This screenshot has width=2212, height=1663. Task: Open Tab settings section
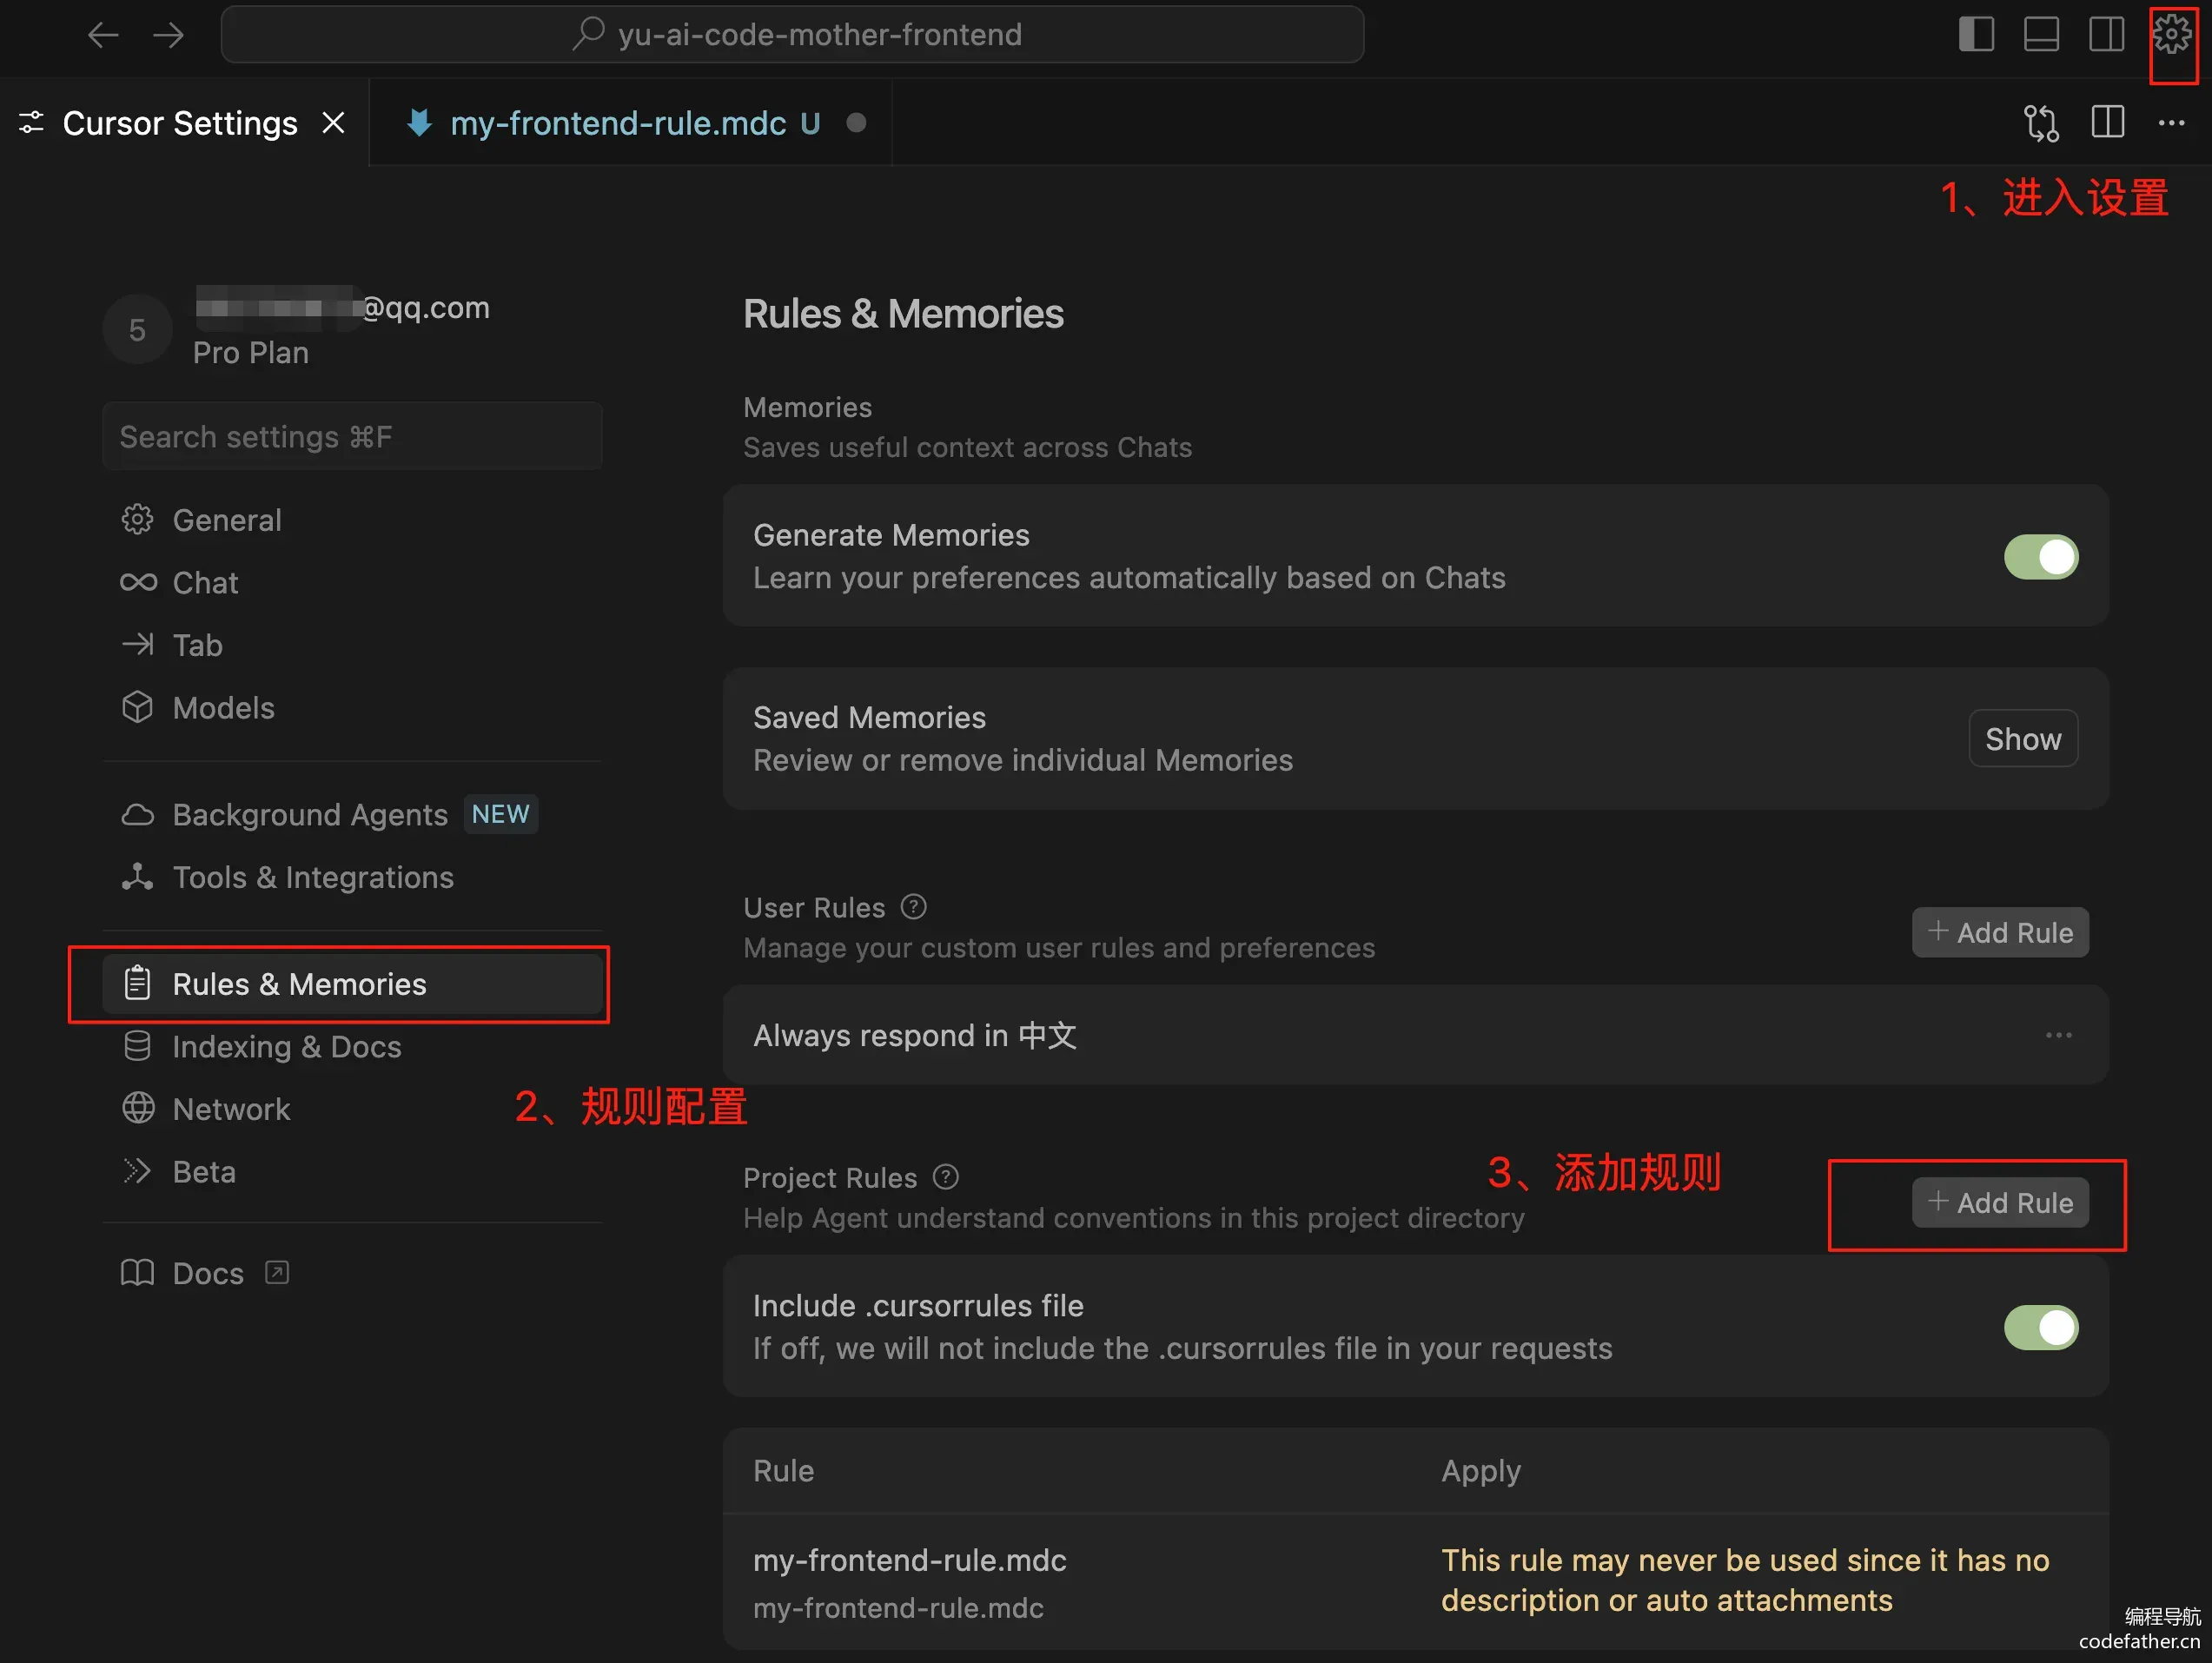352,645
